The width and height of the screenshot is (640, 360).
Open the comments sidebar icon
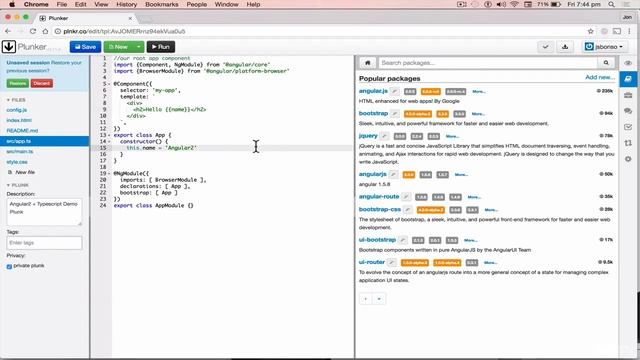tap(628, 111)
